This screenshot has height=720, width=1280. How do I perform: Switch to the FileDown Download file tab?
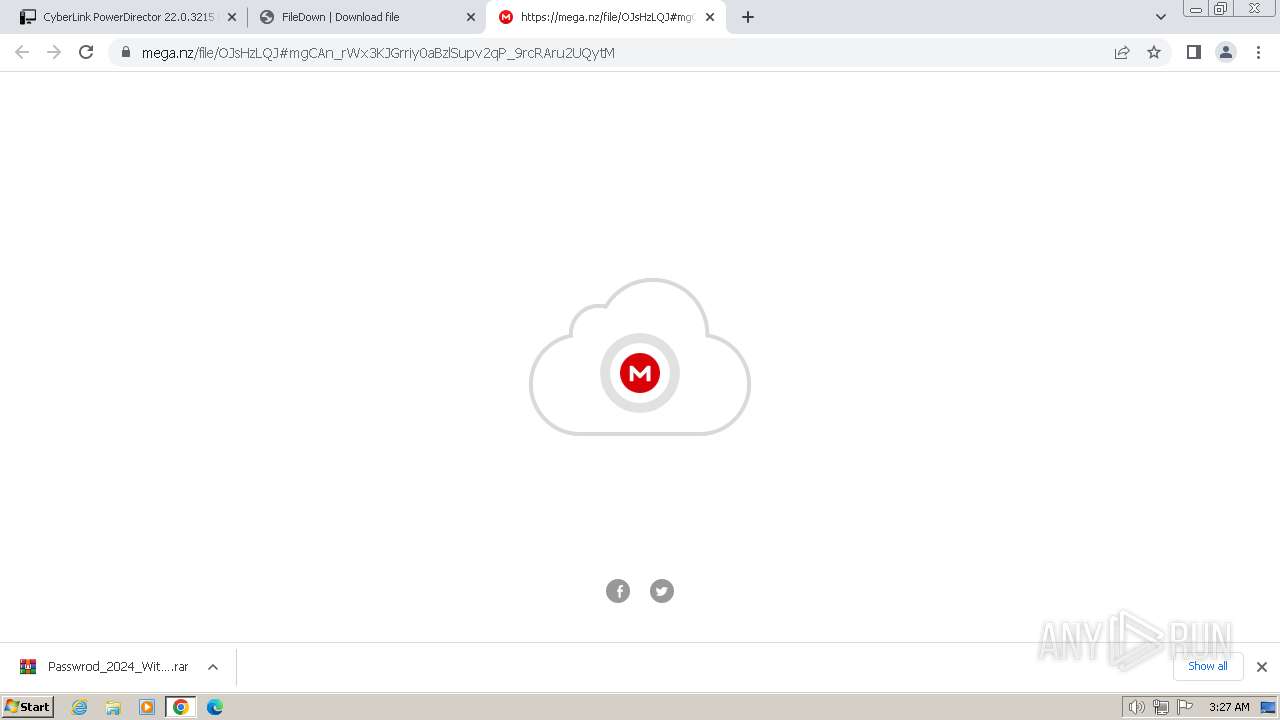(364, 17)
